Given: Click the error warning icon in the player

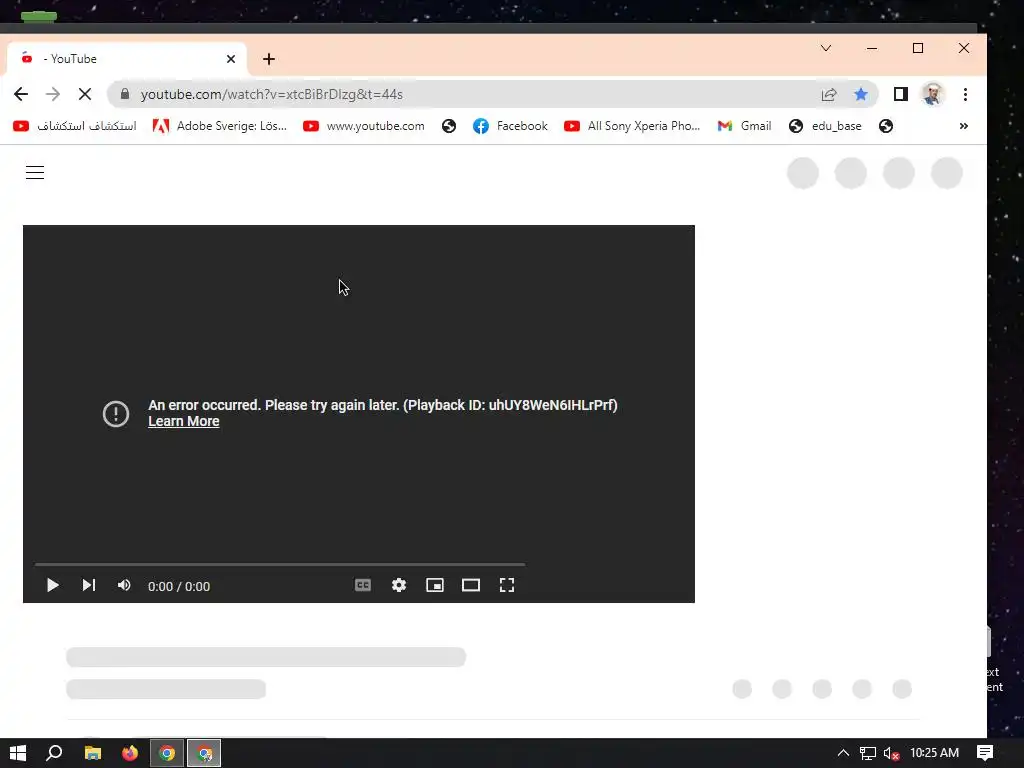Looking at the screenshot, I should click(116, 413).
